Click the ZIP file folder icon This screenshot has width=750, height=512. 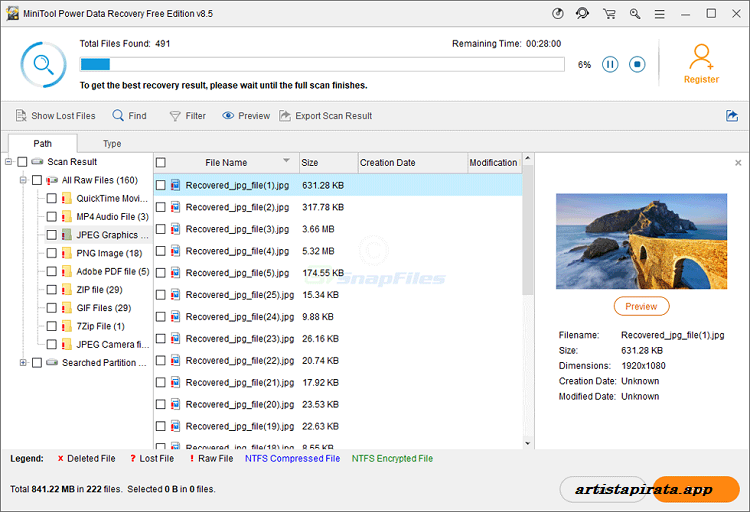(66, 289)
